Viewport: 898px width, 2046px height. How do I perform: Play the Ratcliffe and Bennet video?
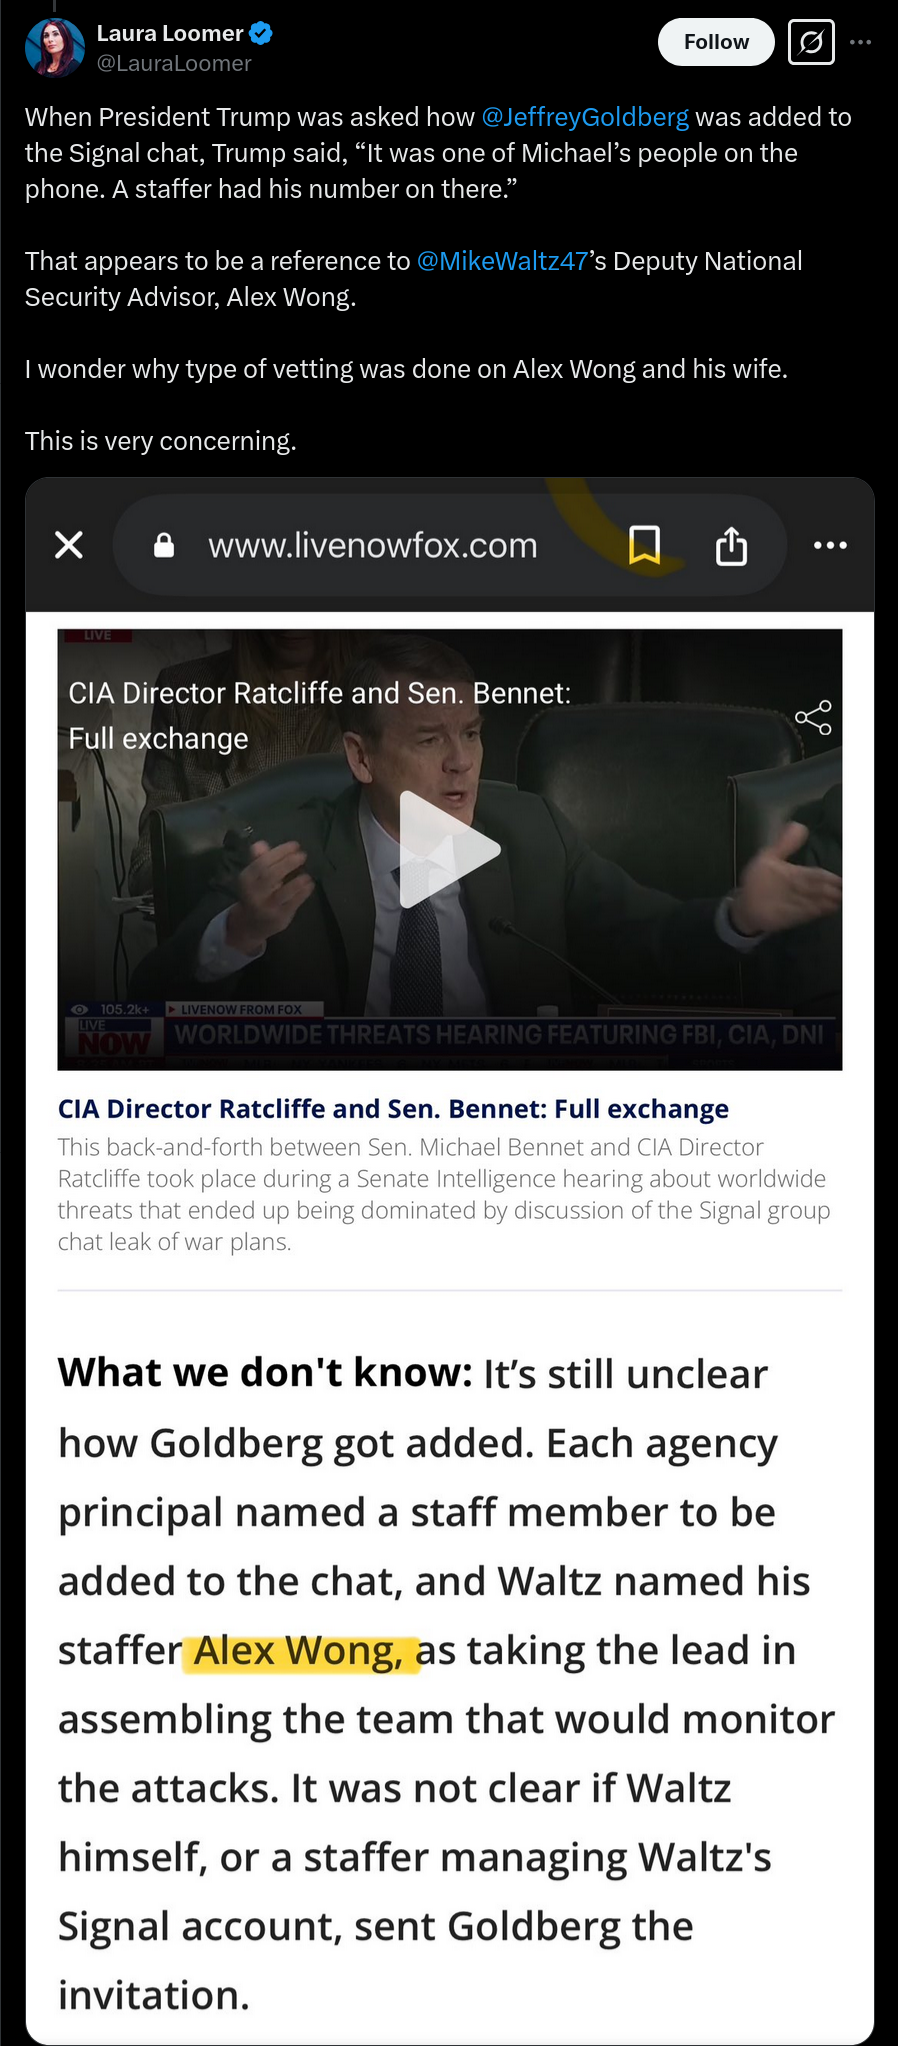pyautogui.click(x=449, y=849)
